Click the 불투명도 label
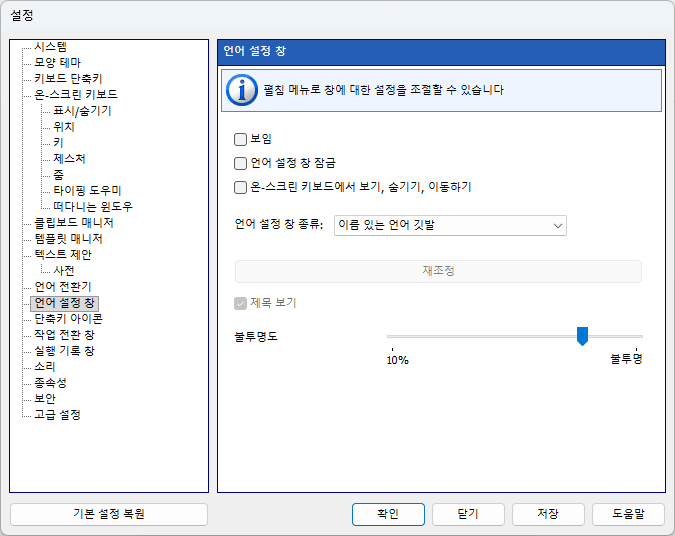 (x=256, y=337)
